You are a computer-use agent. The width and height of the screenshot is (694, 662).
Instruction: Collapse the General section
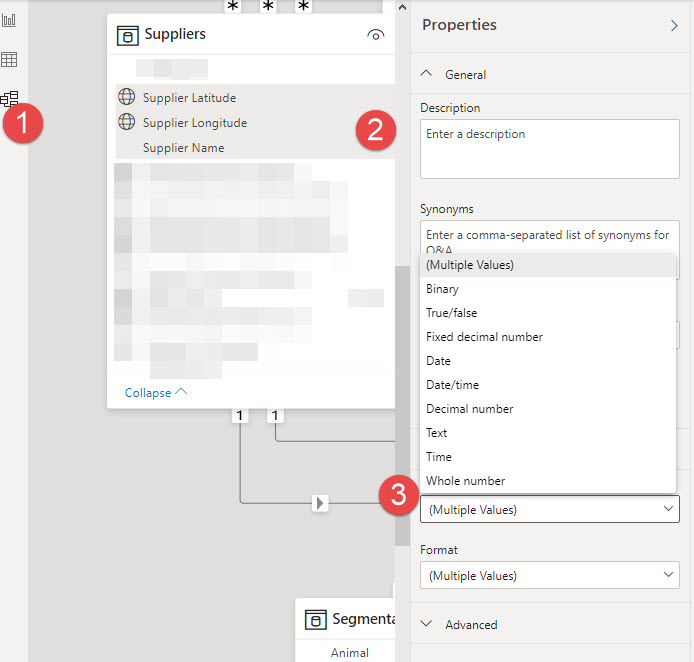pos(426,73)
